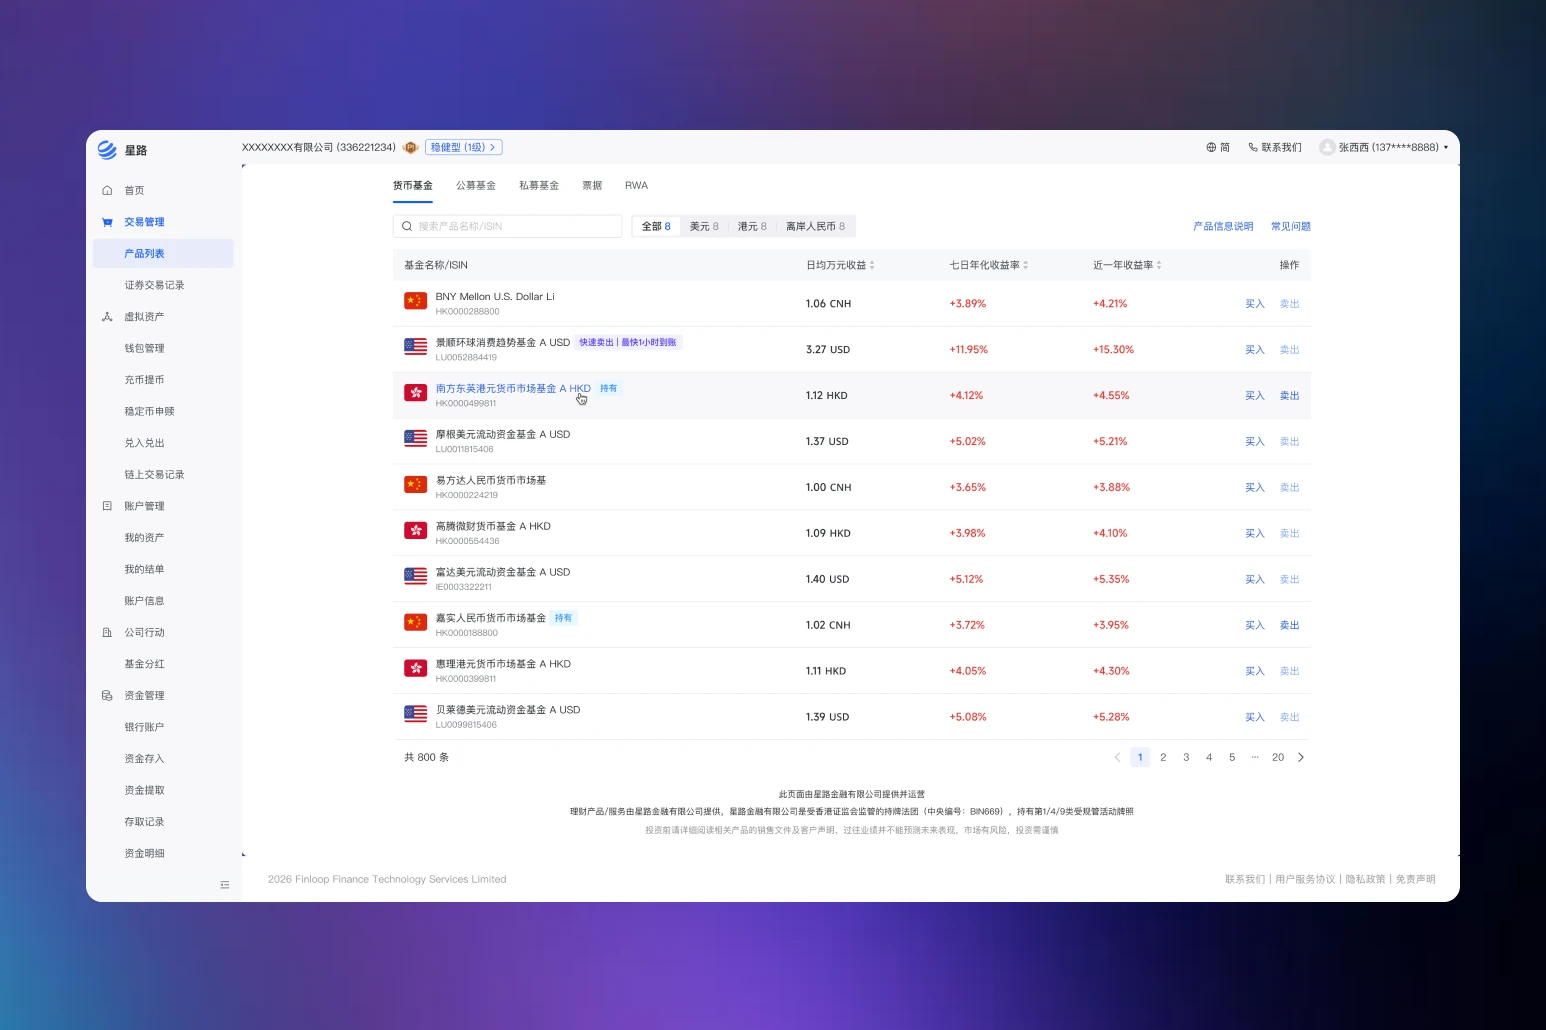This screenshot has height=1030, width=1546.
Task: Toggle sorting on 日均万元收益 column
Action: [x=872, y=265]
